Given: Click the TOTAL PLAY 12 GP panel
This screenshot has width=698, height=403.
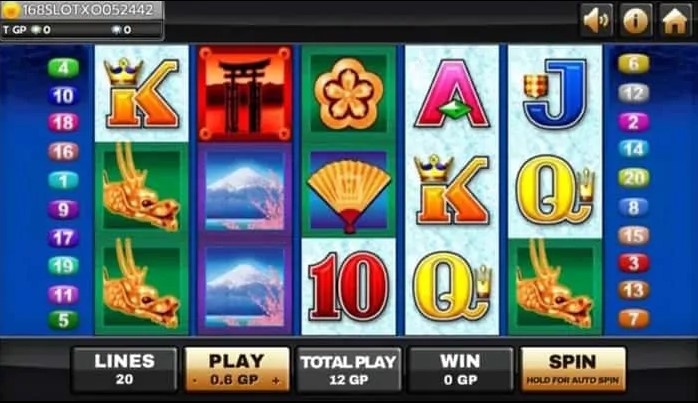Looking at the screenshot, I should click(349, 370).
